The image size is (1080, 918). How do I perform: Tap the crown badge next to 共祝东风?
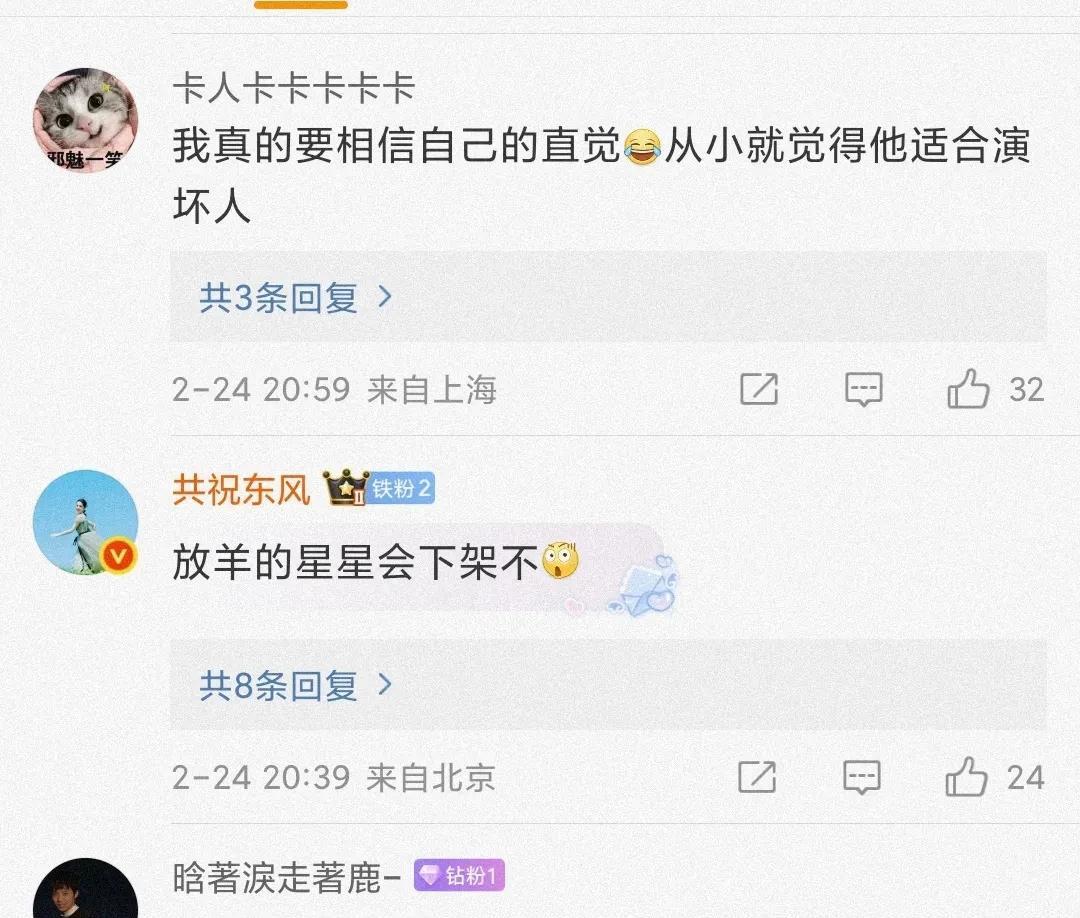346,487
